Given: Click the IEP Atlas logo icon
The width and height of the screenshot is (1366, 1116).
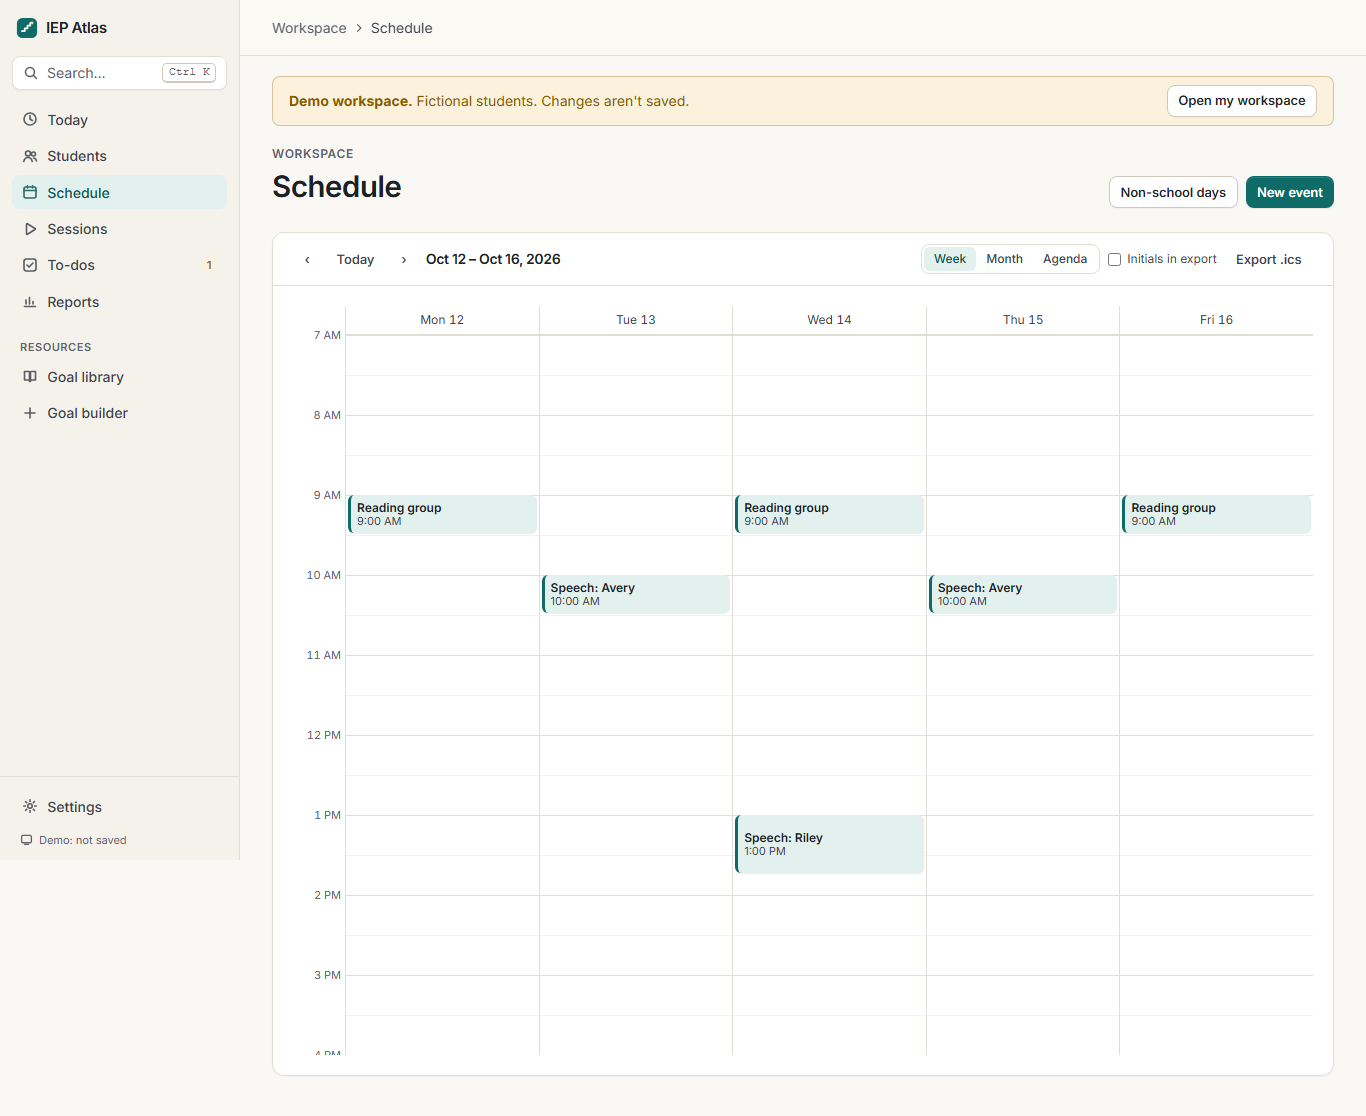Looking at the screenshot, I should coord(27,28).
